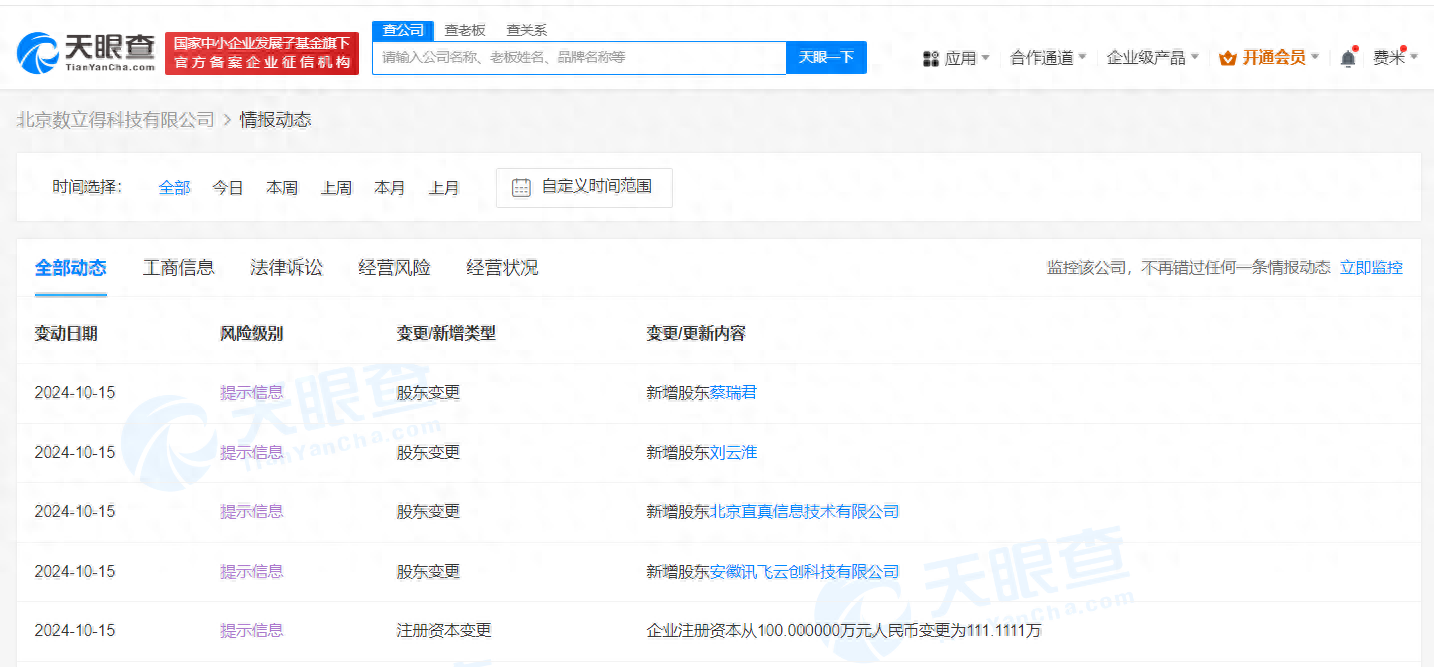Open the notification bell

[1348, 58]
